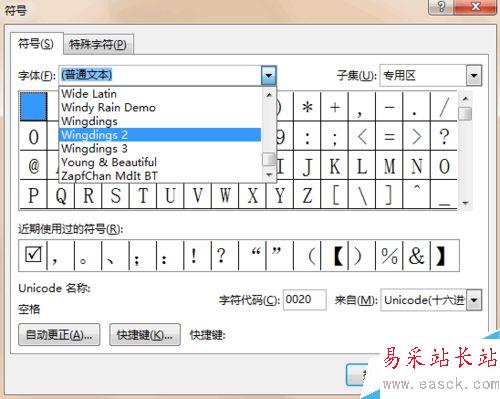
Task: Pick the recently used exclamation mark
Action: (198, 255)
